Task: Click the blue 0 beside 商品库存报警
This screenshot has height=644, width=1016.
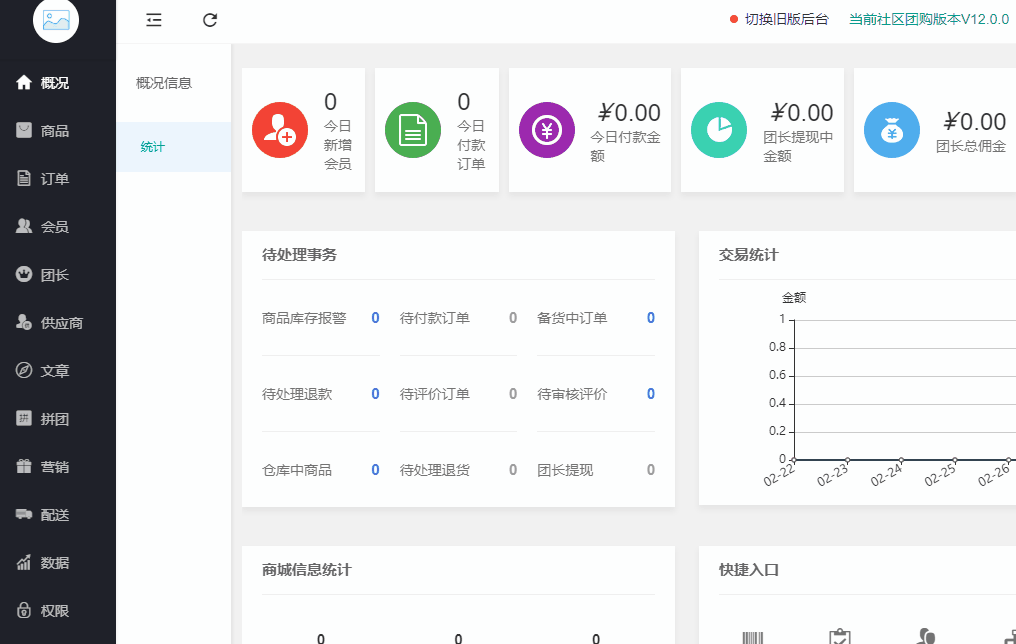Action: tap(374, 317)
